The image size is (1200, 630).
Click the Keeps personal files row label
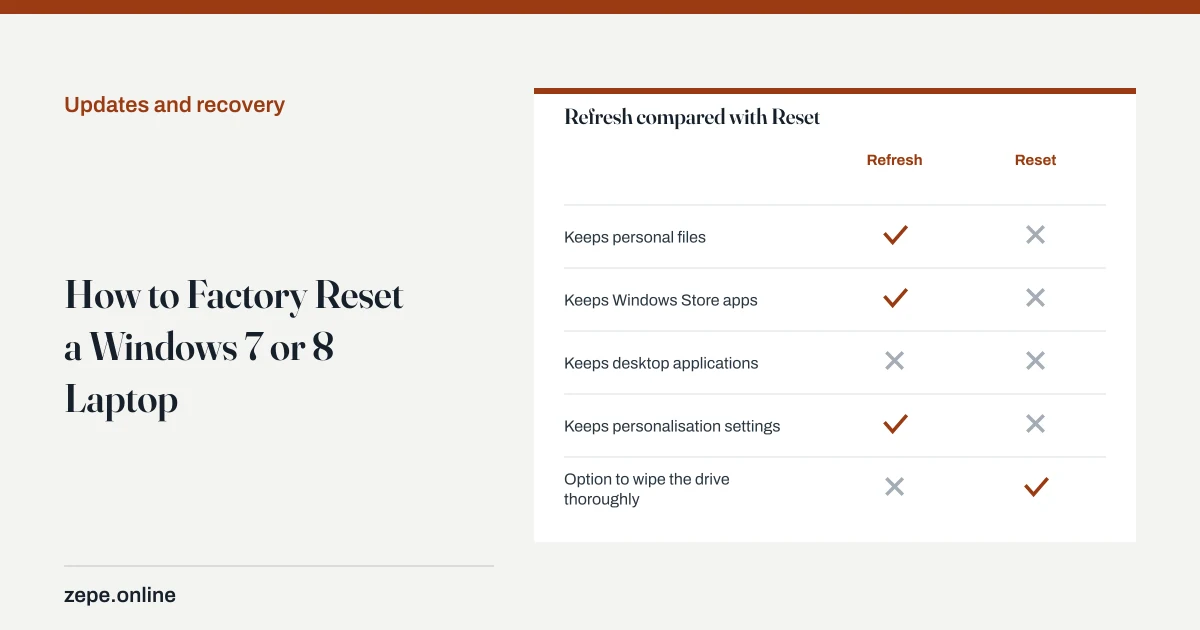point(635,237)
